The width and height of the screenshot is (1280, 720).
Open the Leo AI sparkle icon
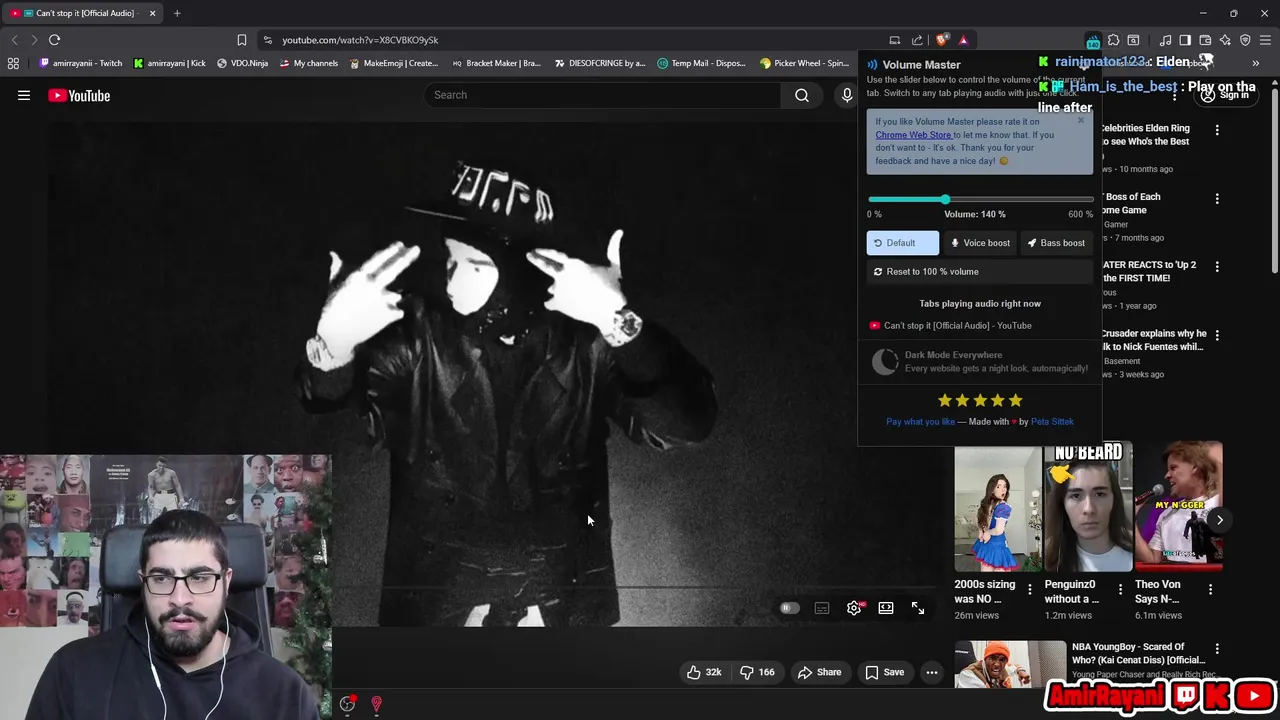pyautogui.click(x=1225, y=40)
